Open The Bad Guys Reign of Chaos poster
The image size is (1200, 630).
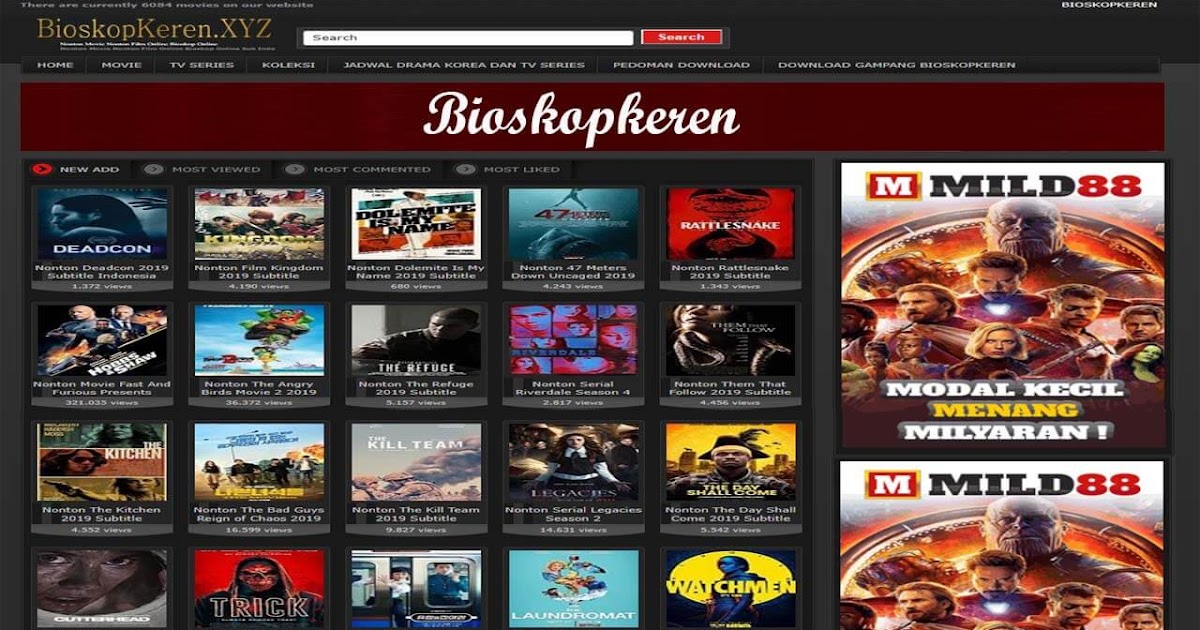(259, 462)
